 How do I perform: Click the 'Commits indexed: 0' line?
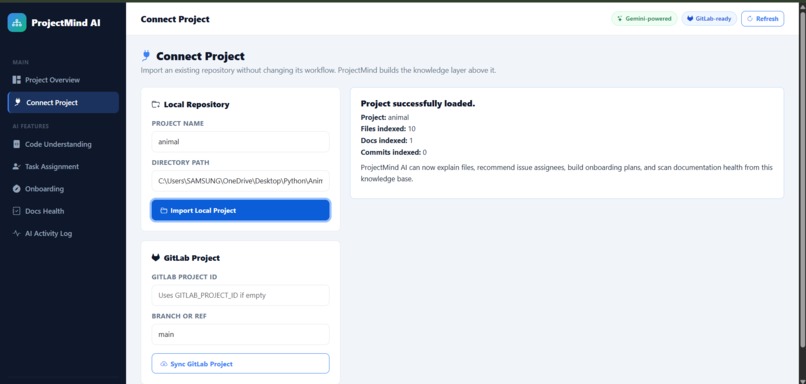point(394,152)
